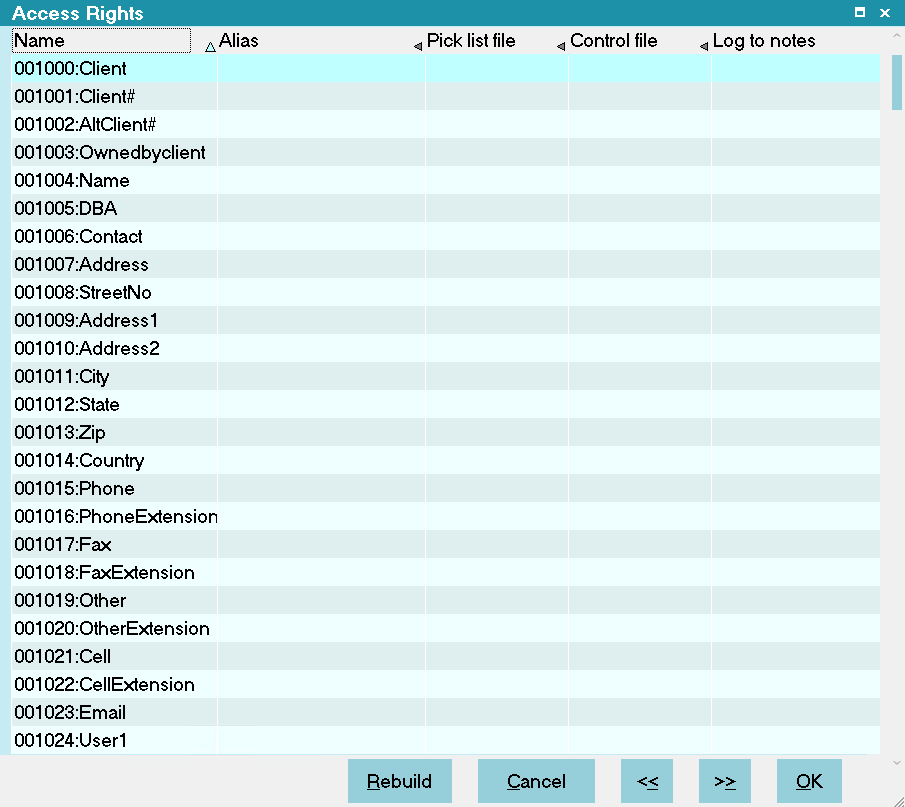
Task: Maximize the Access Rights window
Action: click(x=860, y=12)
